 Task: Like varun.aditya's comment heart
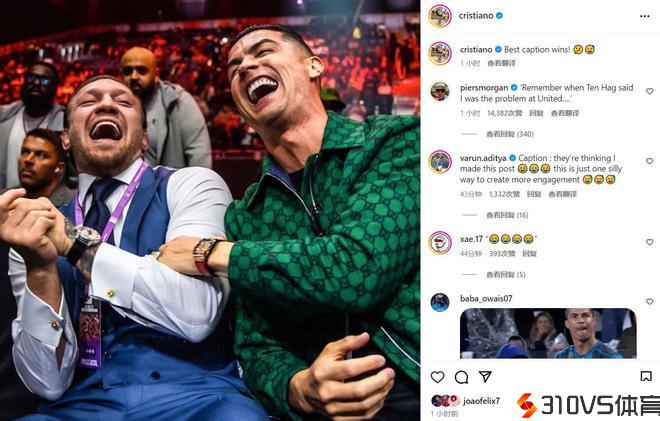point(649,161)
